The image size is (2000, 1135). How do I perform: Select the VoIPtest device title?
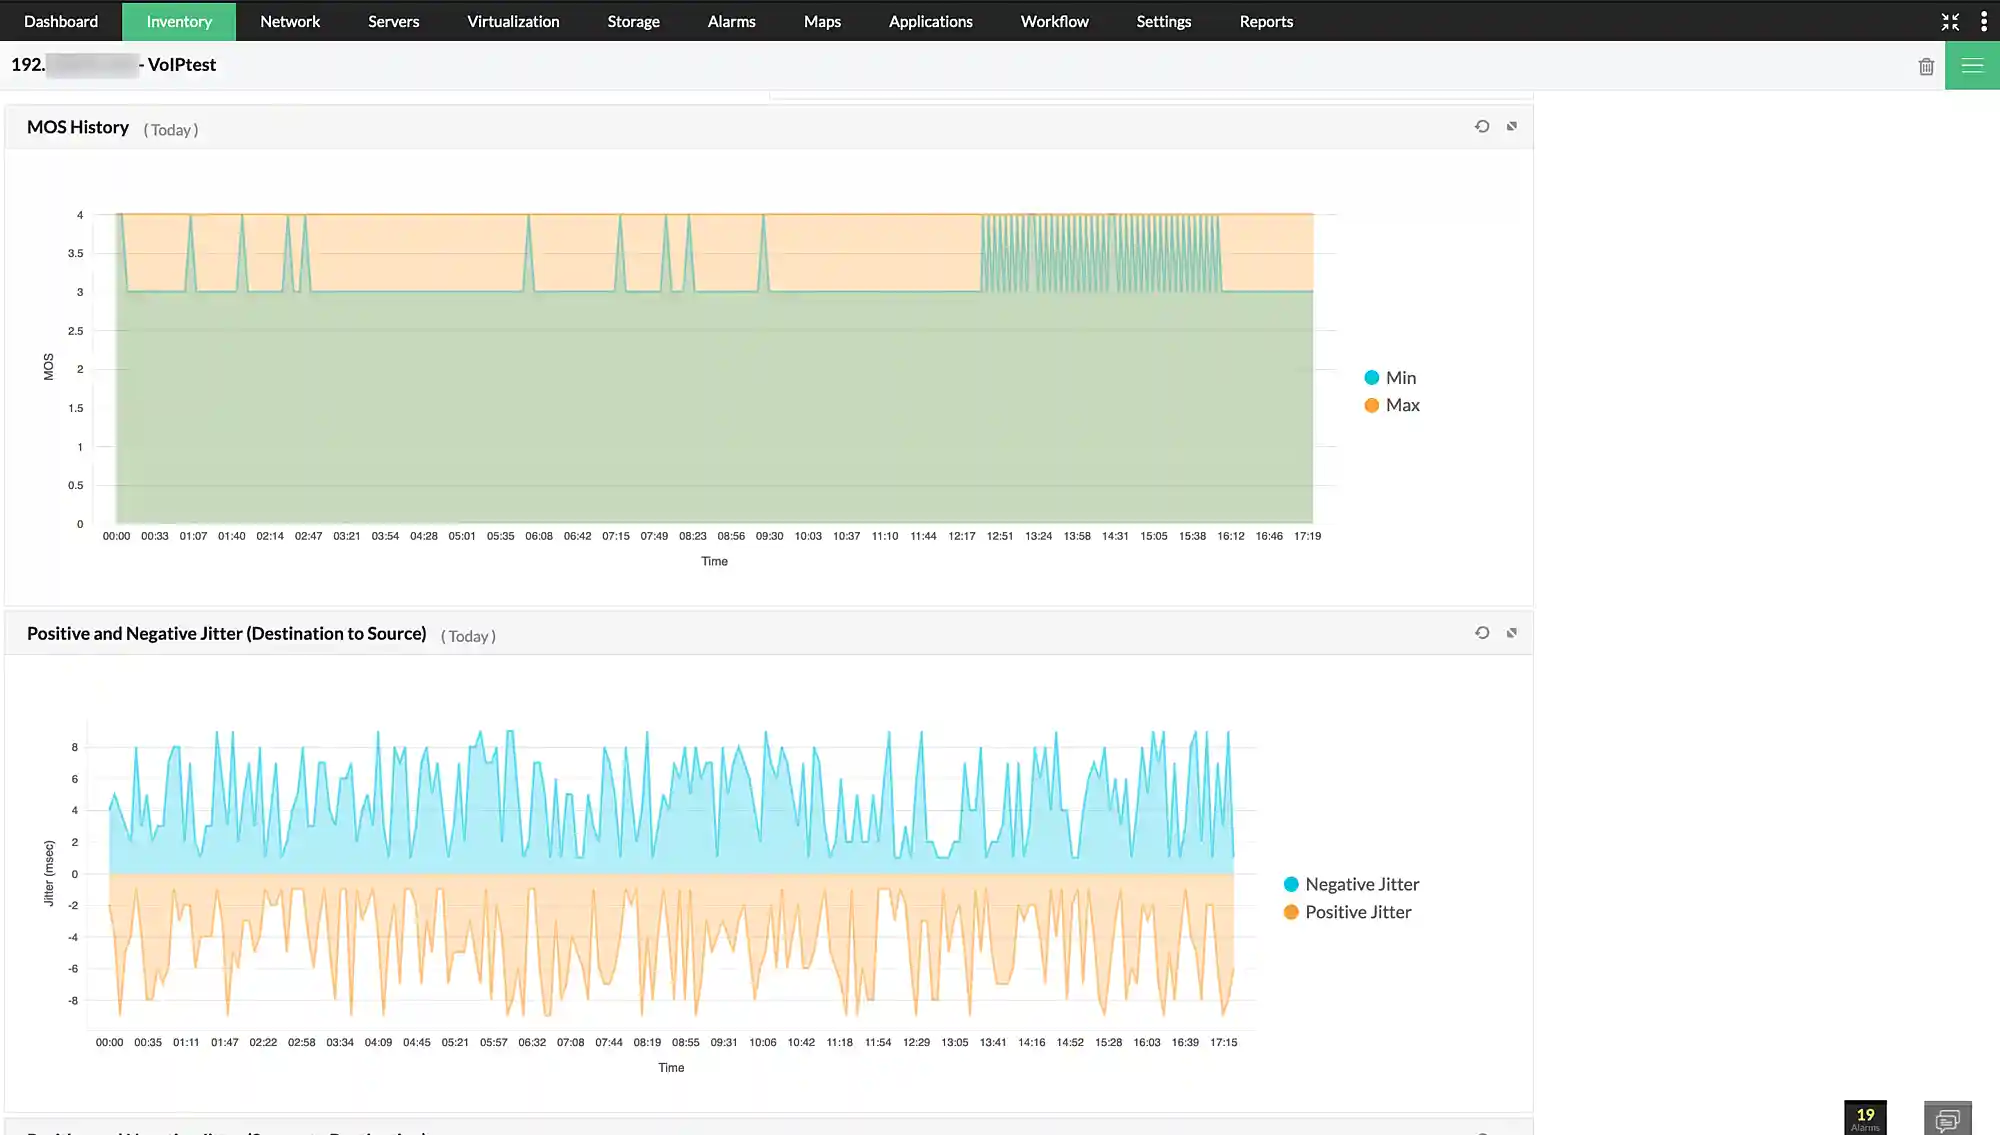tap(113, 64)
